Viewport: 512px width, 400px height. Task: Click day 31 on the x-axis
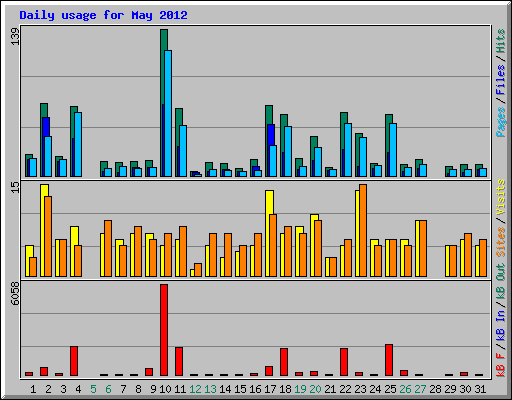pos(480,389)
